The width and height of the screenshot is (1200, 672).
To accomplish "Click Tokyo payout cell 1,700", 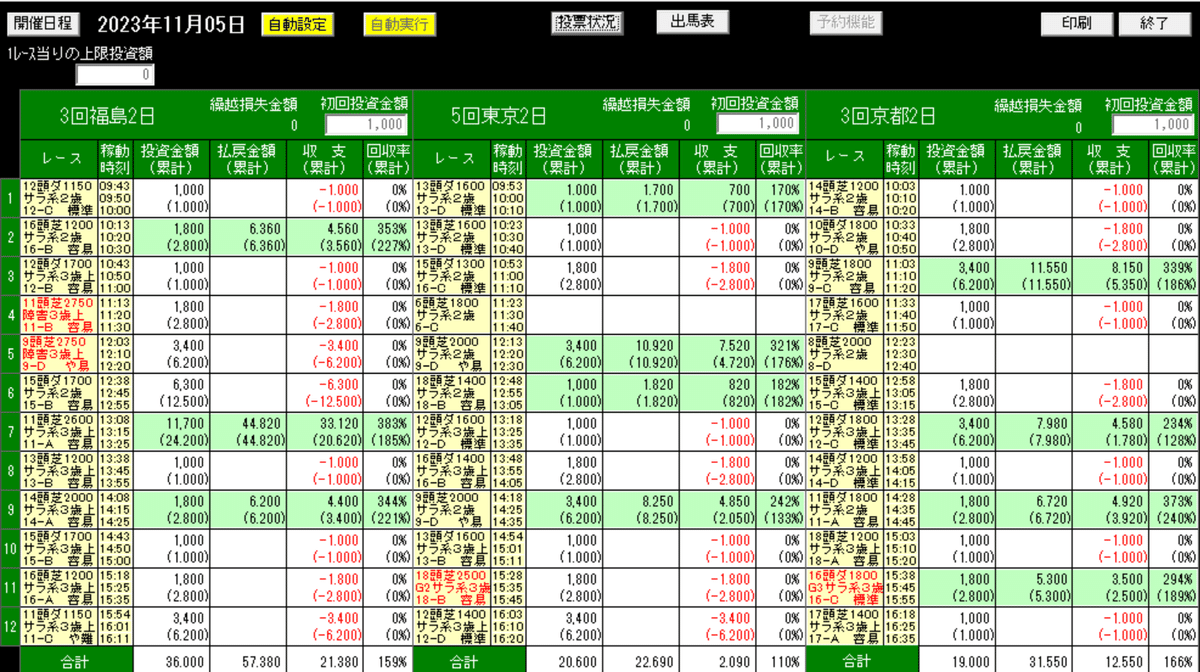I will [x=639, y=198].
